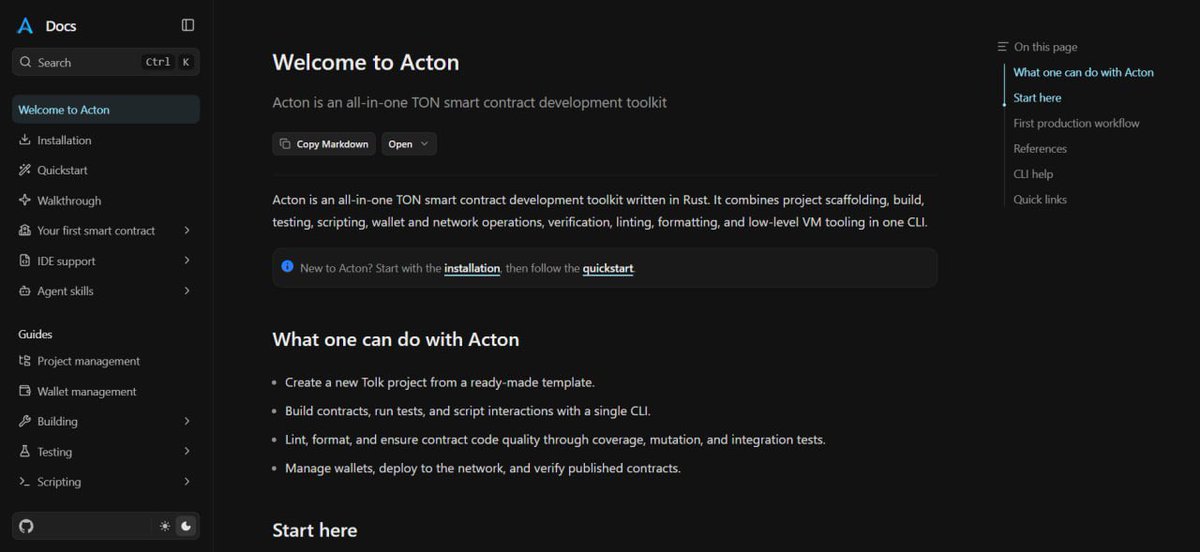
Task: Click the Wallet management icon
Action: tap(25, 391)
